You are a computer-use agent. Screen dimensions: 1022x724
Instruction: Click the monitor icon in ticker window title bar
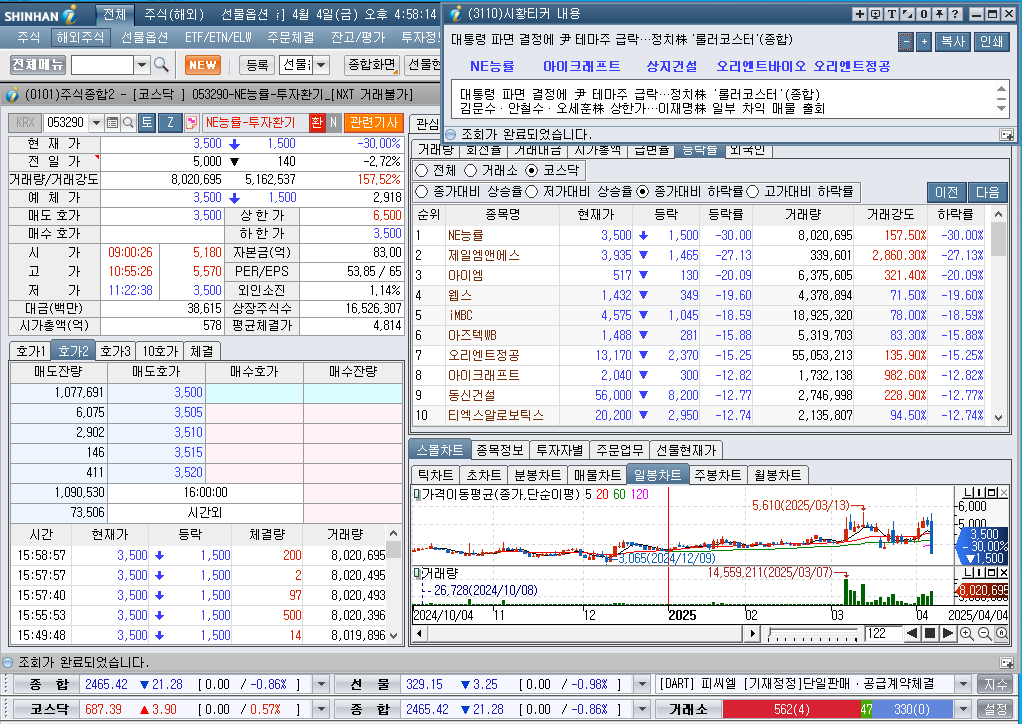coord(875,14)
